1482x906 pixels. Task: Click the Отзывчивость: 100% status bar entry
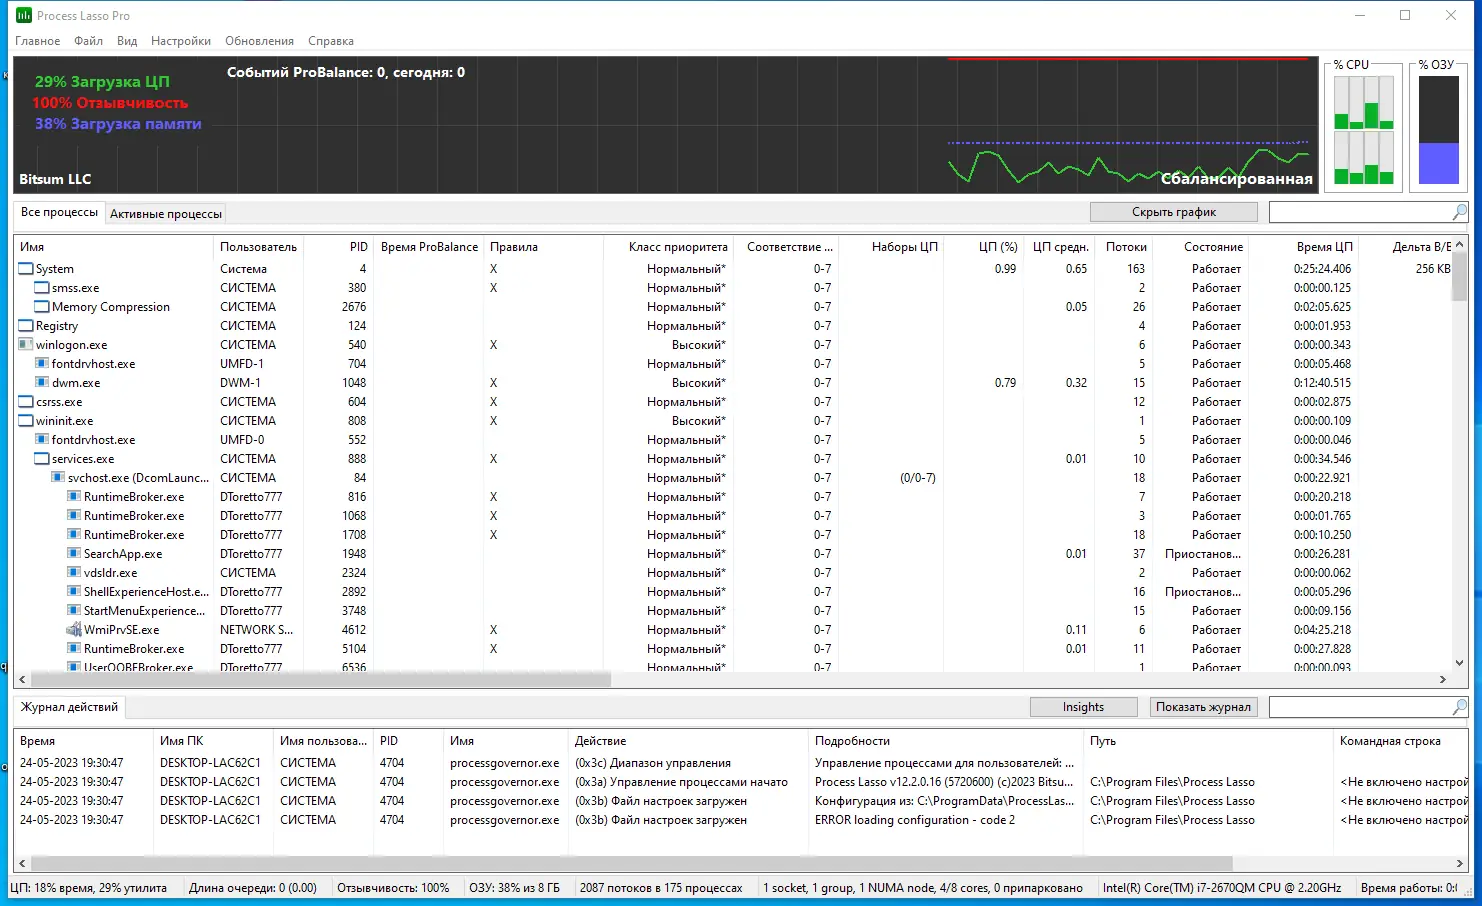coord(393,888)
